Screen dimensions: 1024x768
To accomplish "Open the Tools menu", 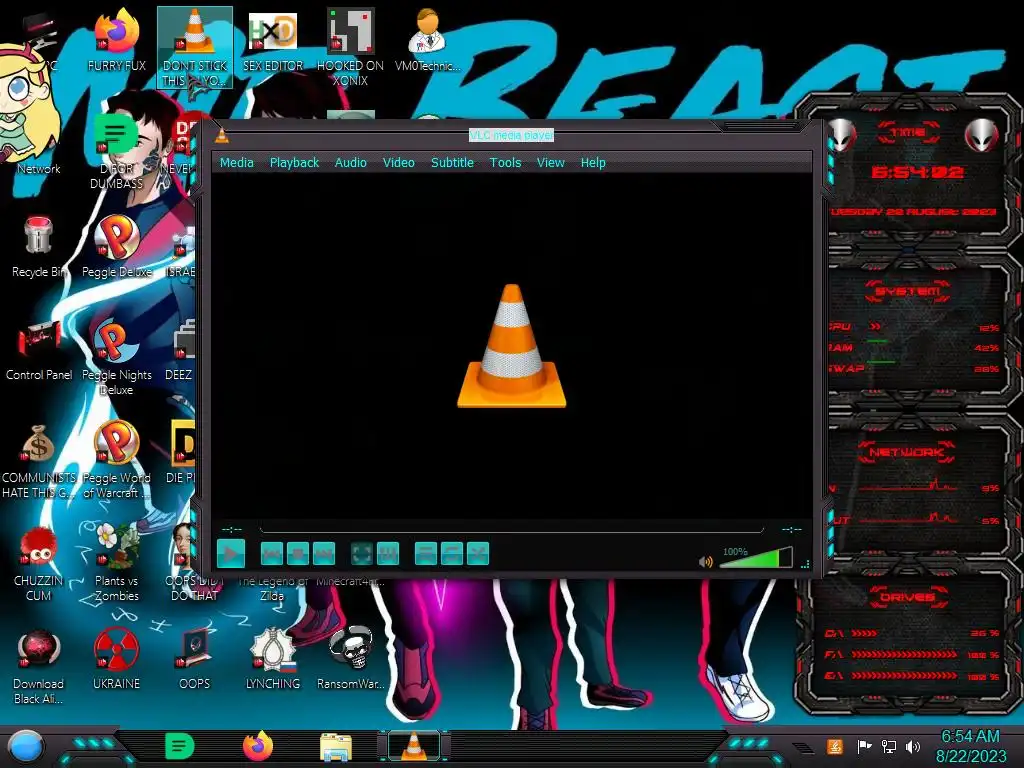I will point(505,163).
